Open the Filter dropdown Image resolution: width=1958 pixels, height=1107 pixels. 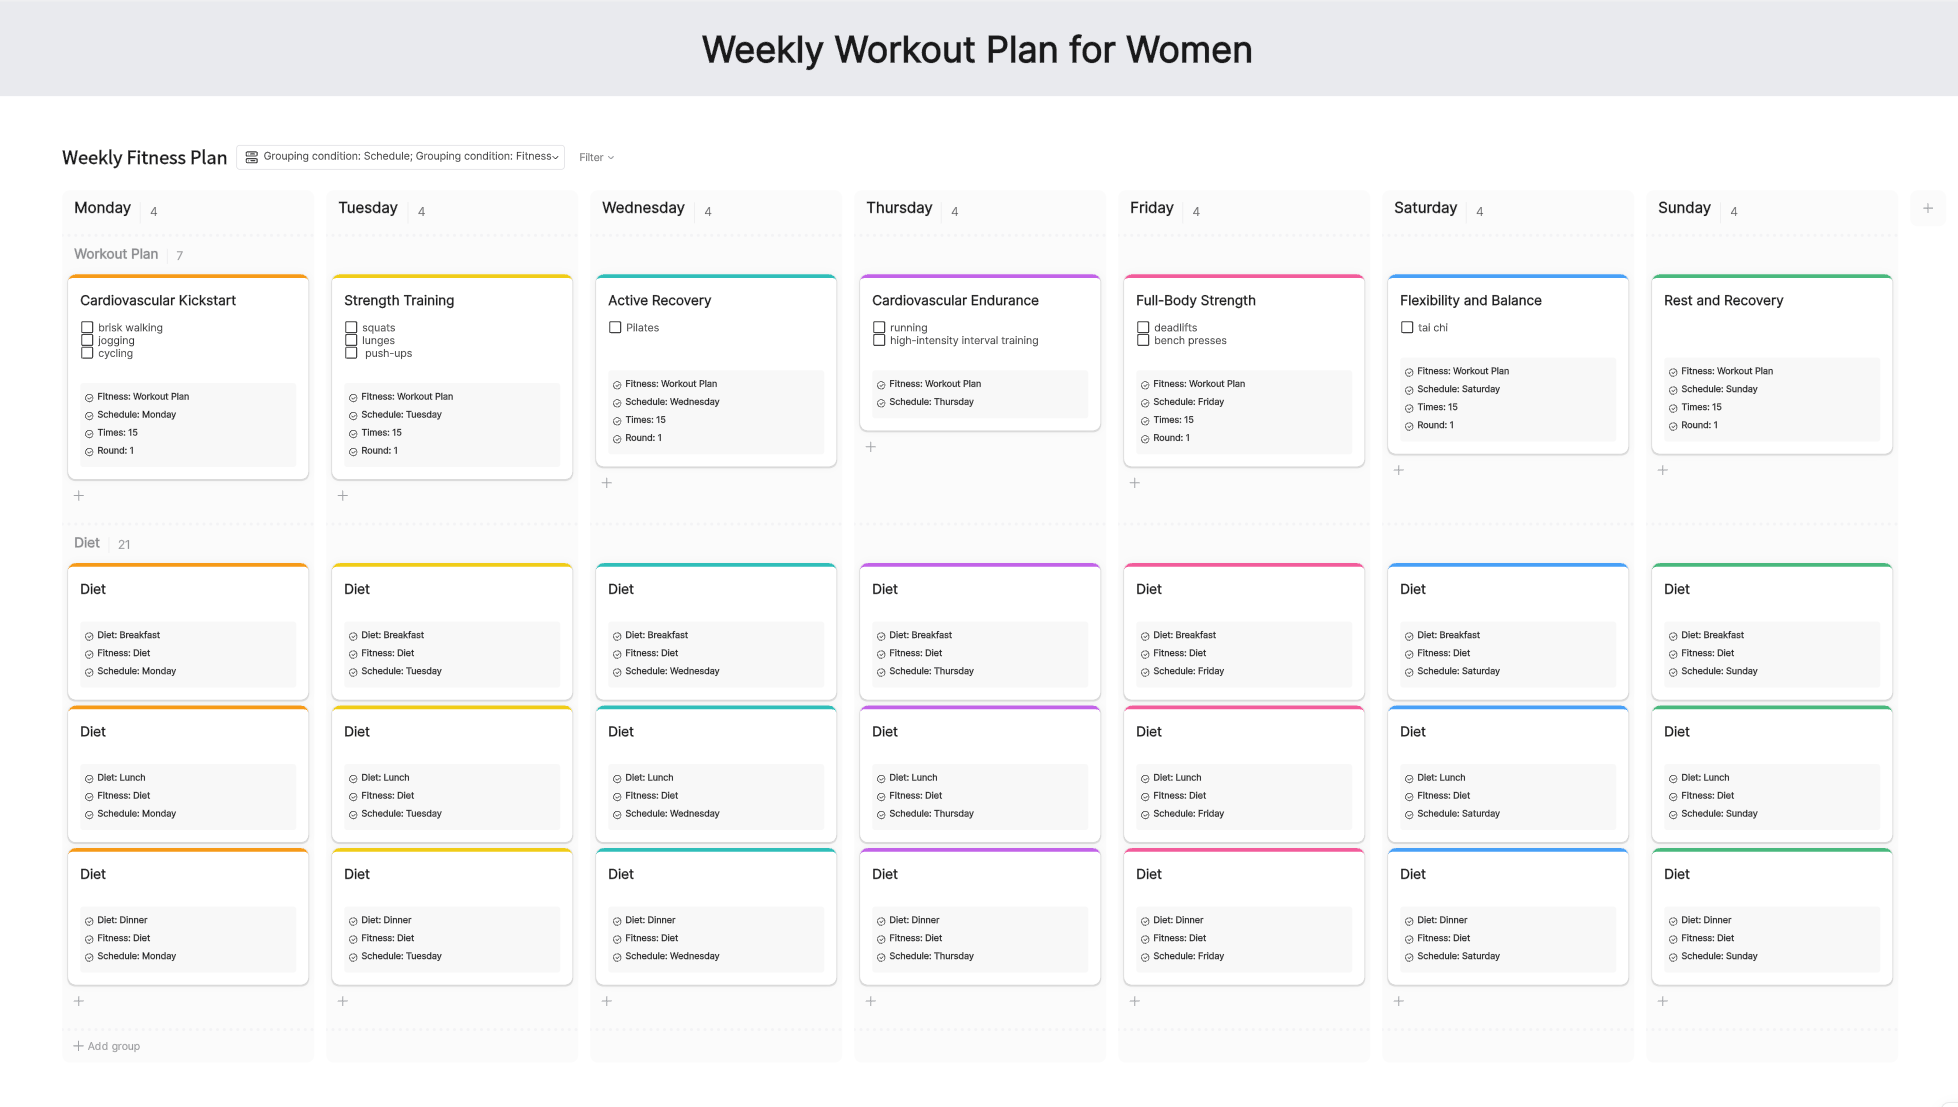pyautogui.click(x=595, y=157)
